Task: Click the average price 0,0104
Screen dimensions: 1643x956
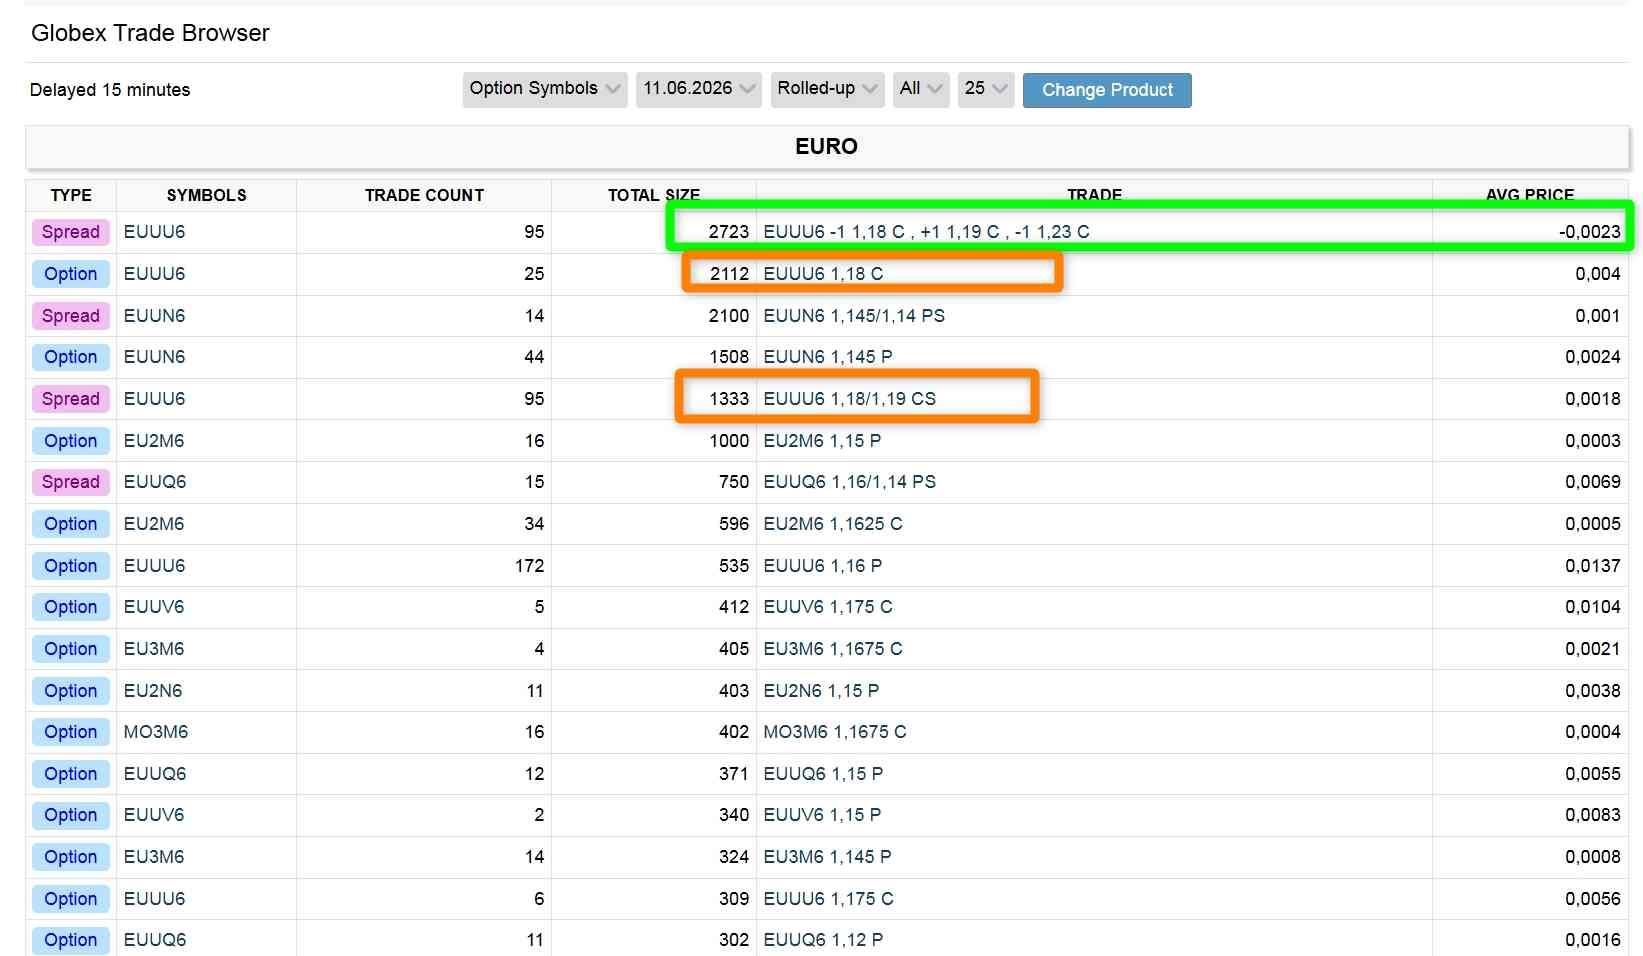Action: tap(1593, 607)
